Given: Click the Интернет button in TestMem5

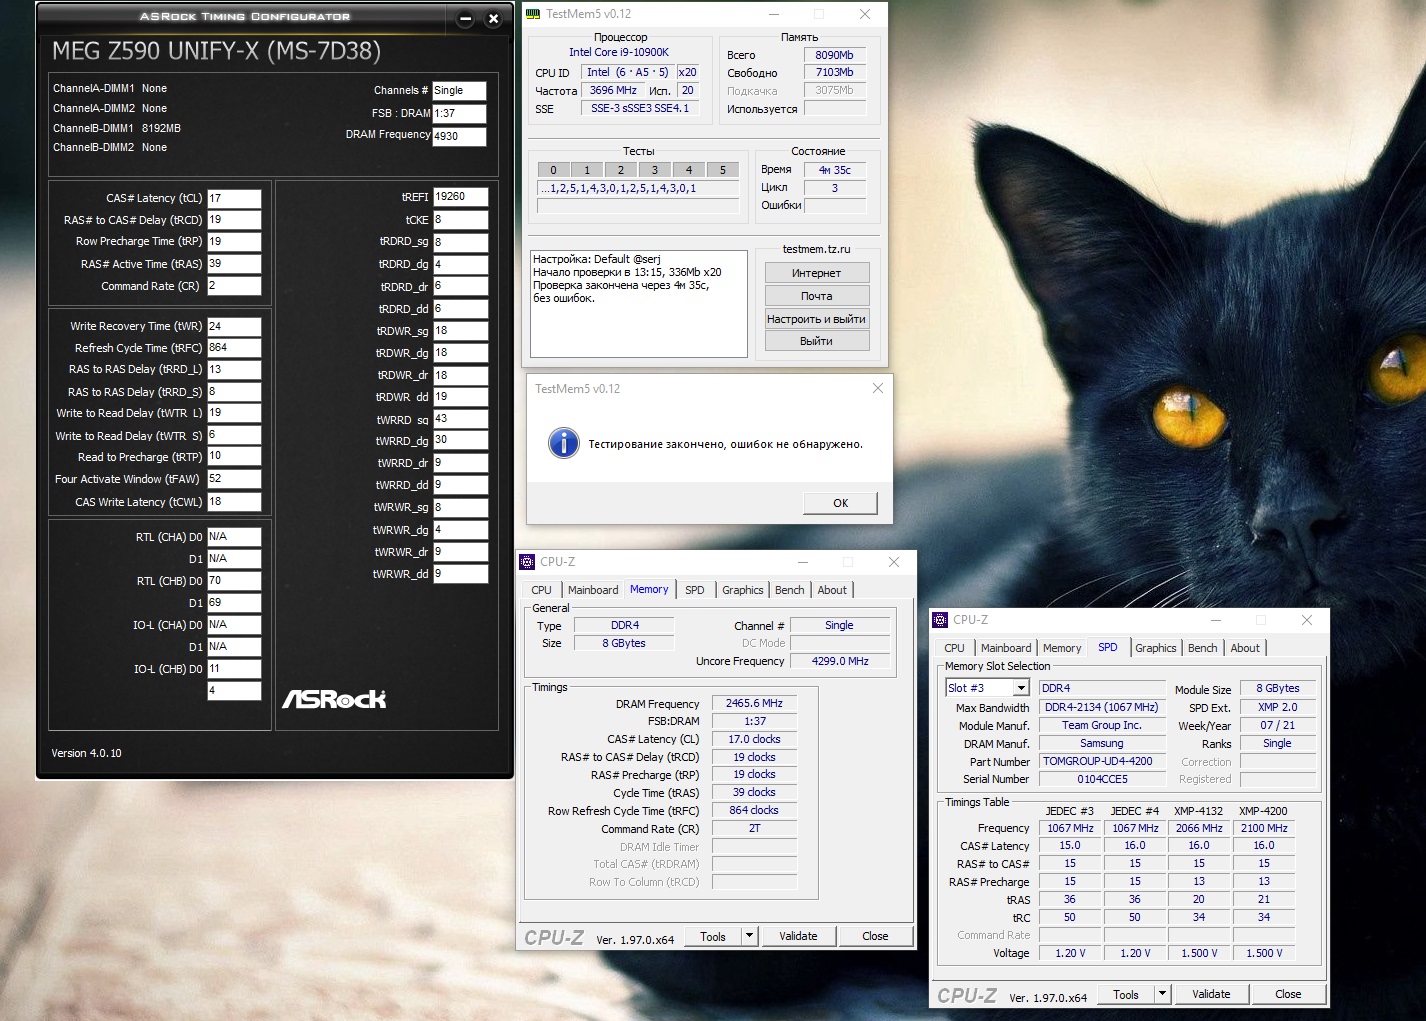Looking at the screenshot, I should point(817,273).
